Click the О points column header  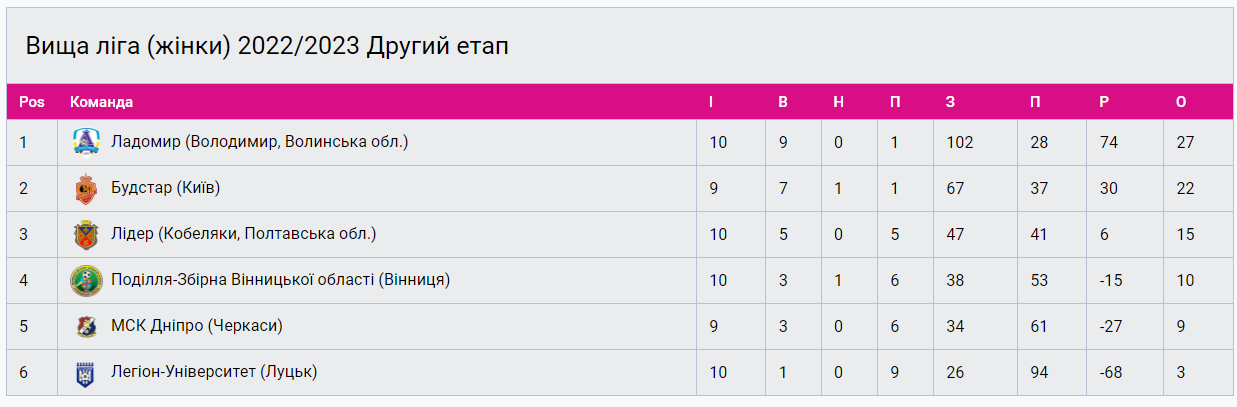1181,102
